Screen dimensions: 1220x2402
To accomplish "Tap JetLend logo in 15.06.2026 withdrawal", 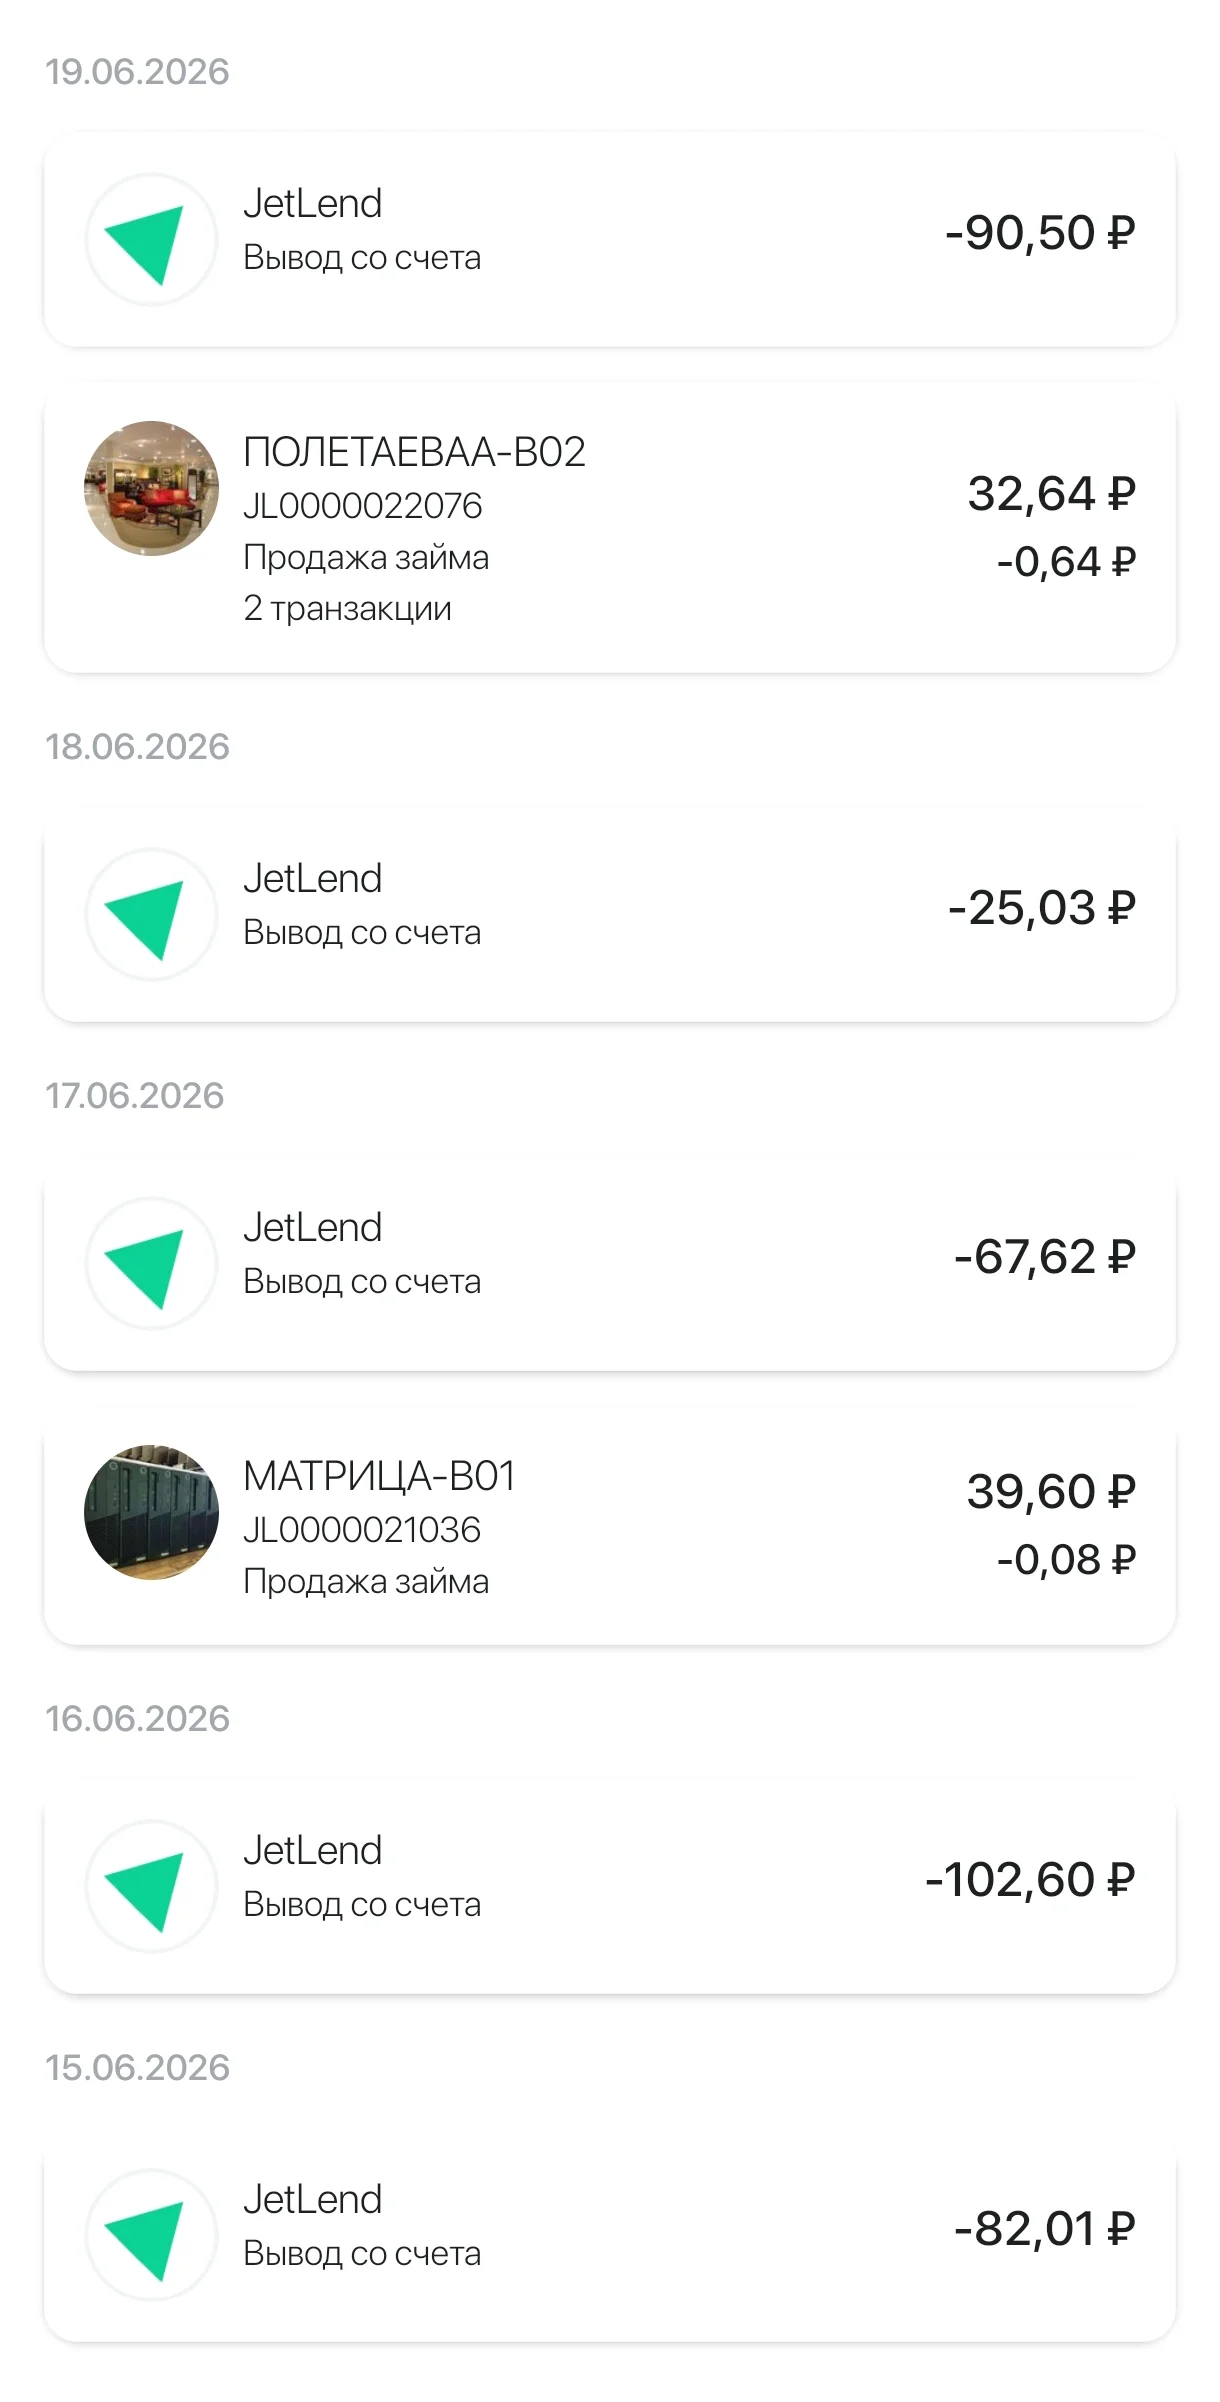I will (x=151, y=2236).
